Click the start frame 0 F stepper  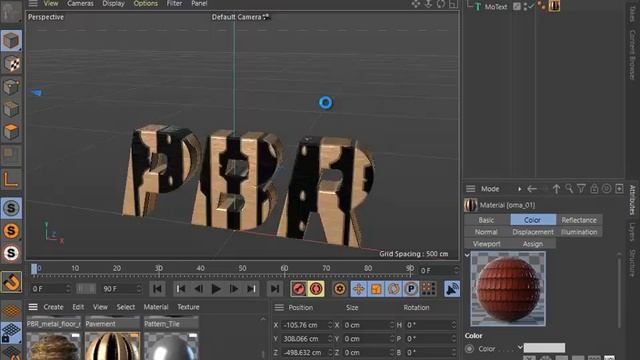68,289
